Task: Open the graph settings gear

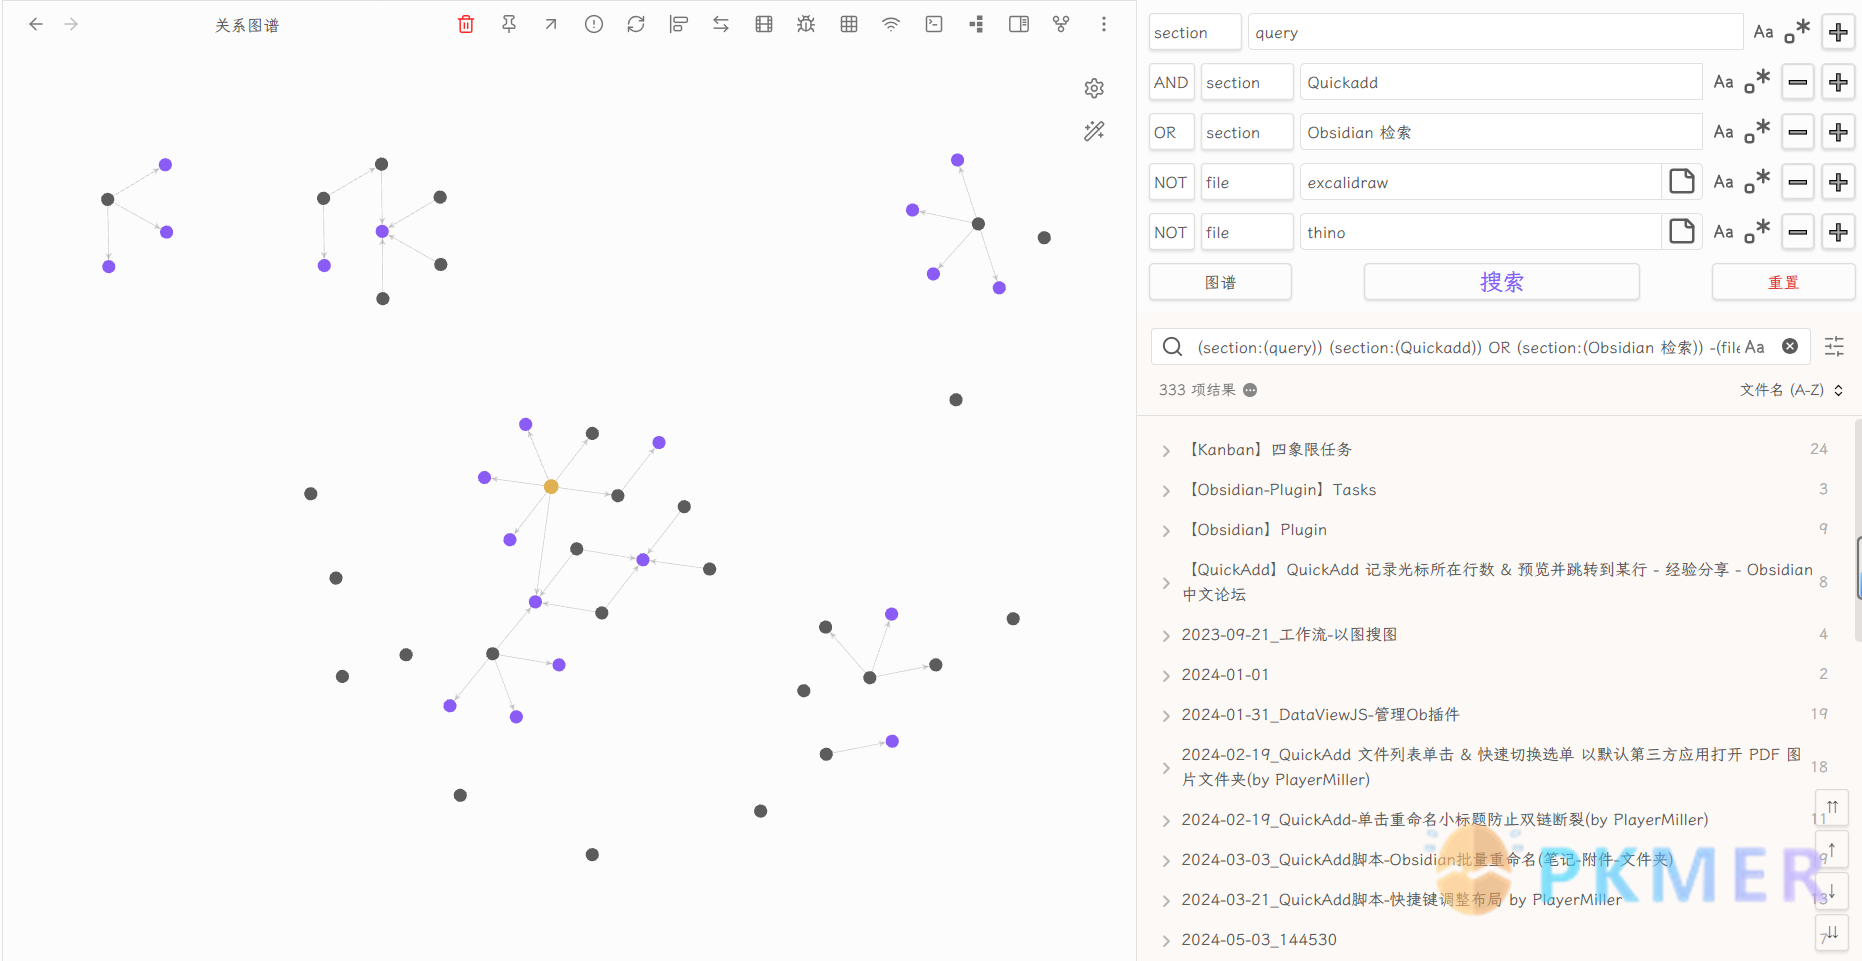Action: (x=1094, y=89)
